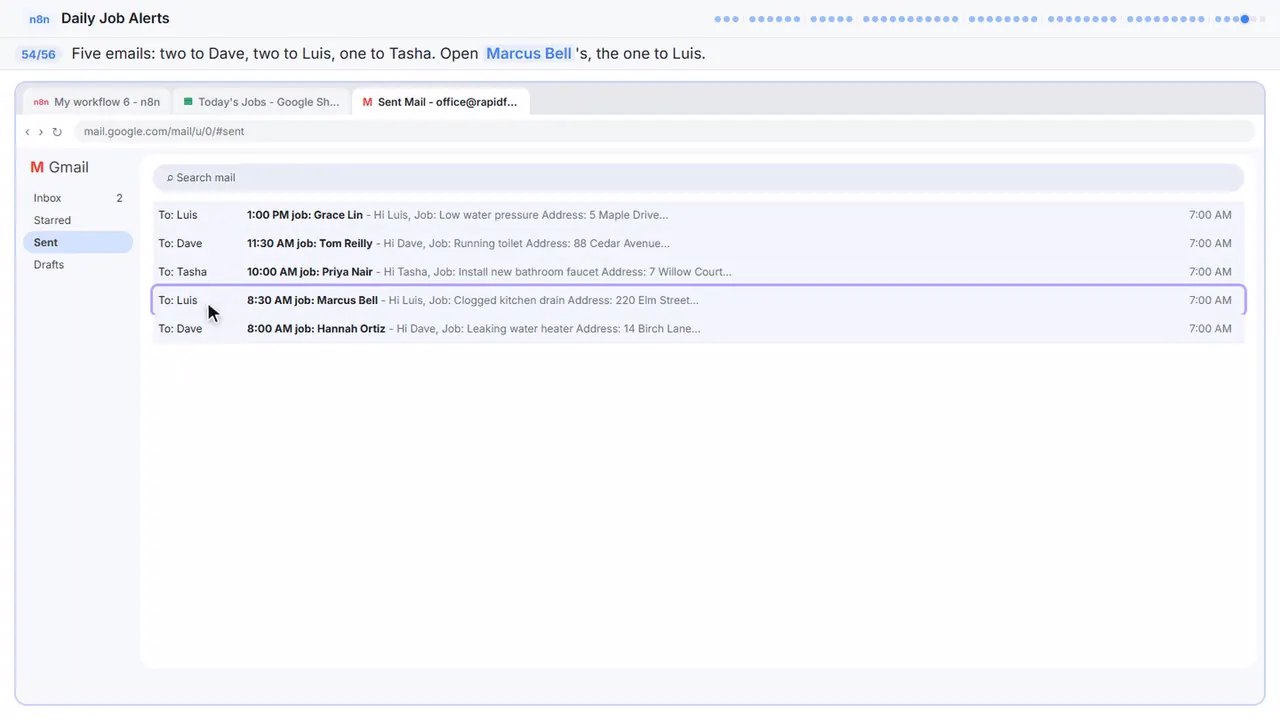Open the Starred folder
1280x720 pixels.
[78, 220]
